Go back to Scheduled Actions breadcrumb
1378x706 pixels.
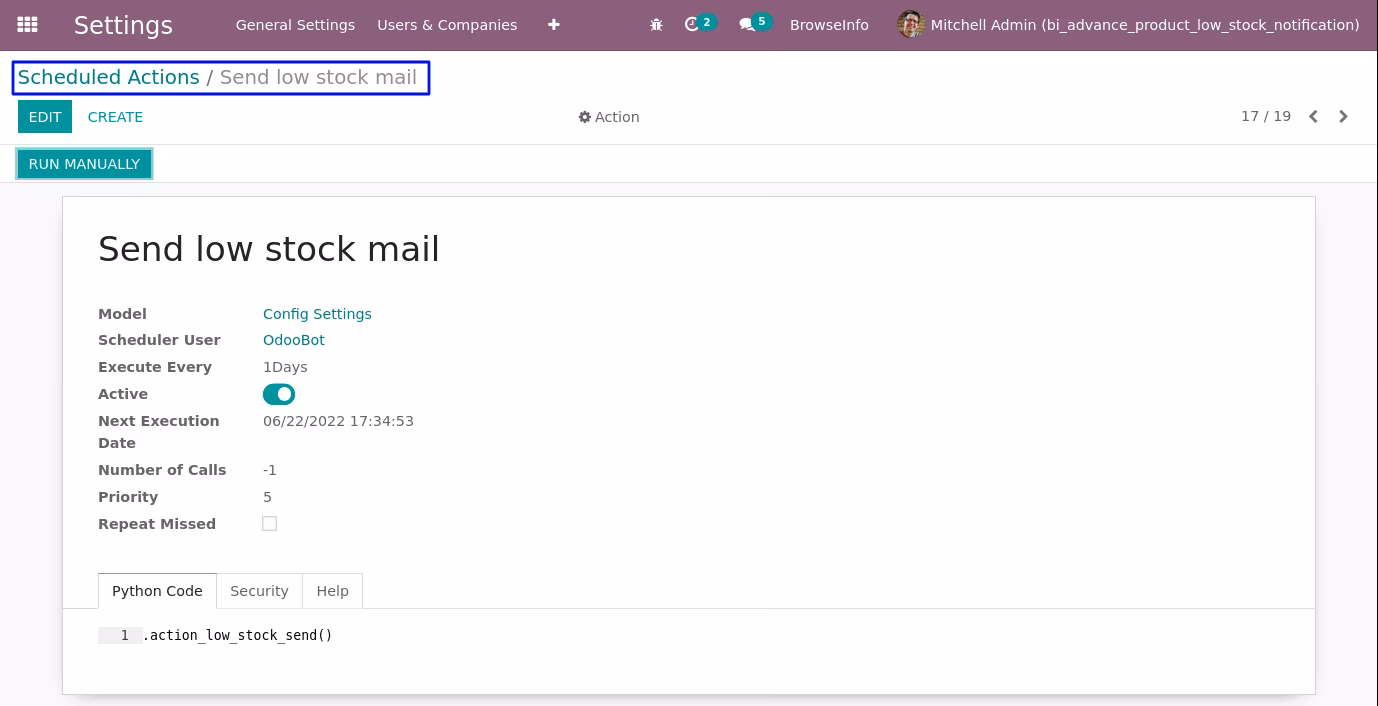[x=109, y=77]
